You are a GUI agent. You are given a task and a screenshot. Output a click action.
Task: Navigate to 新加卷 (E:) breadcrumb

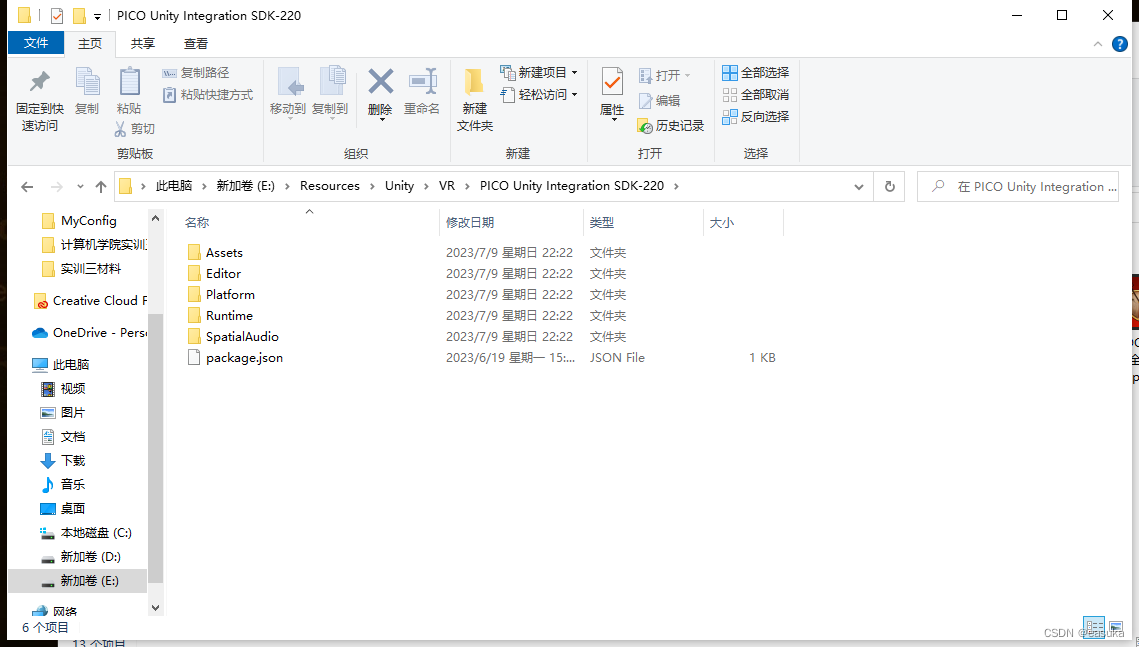[x=246, y=186]
